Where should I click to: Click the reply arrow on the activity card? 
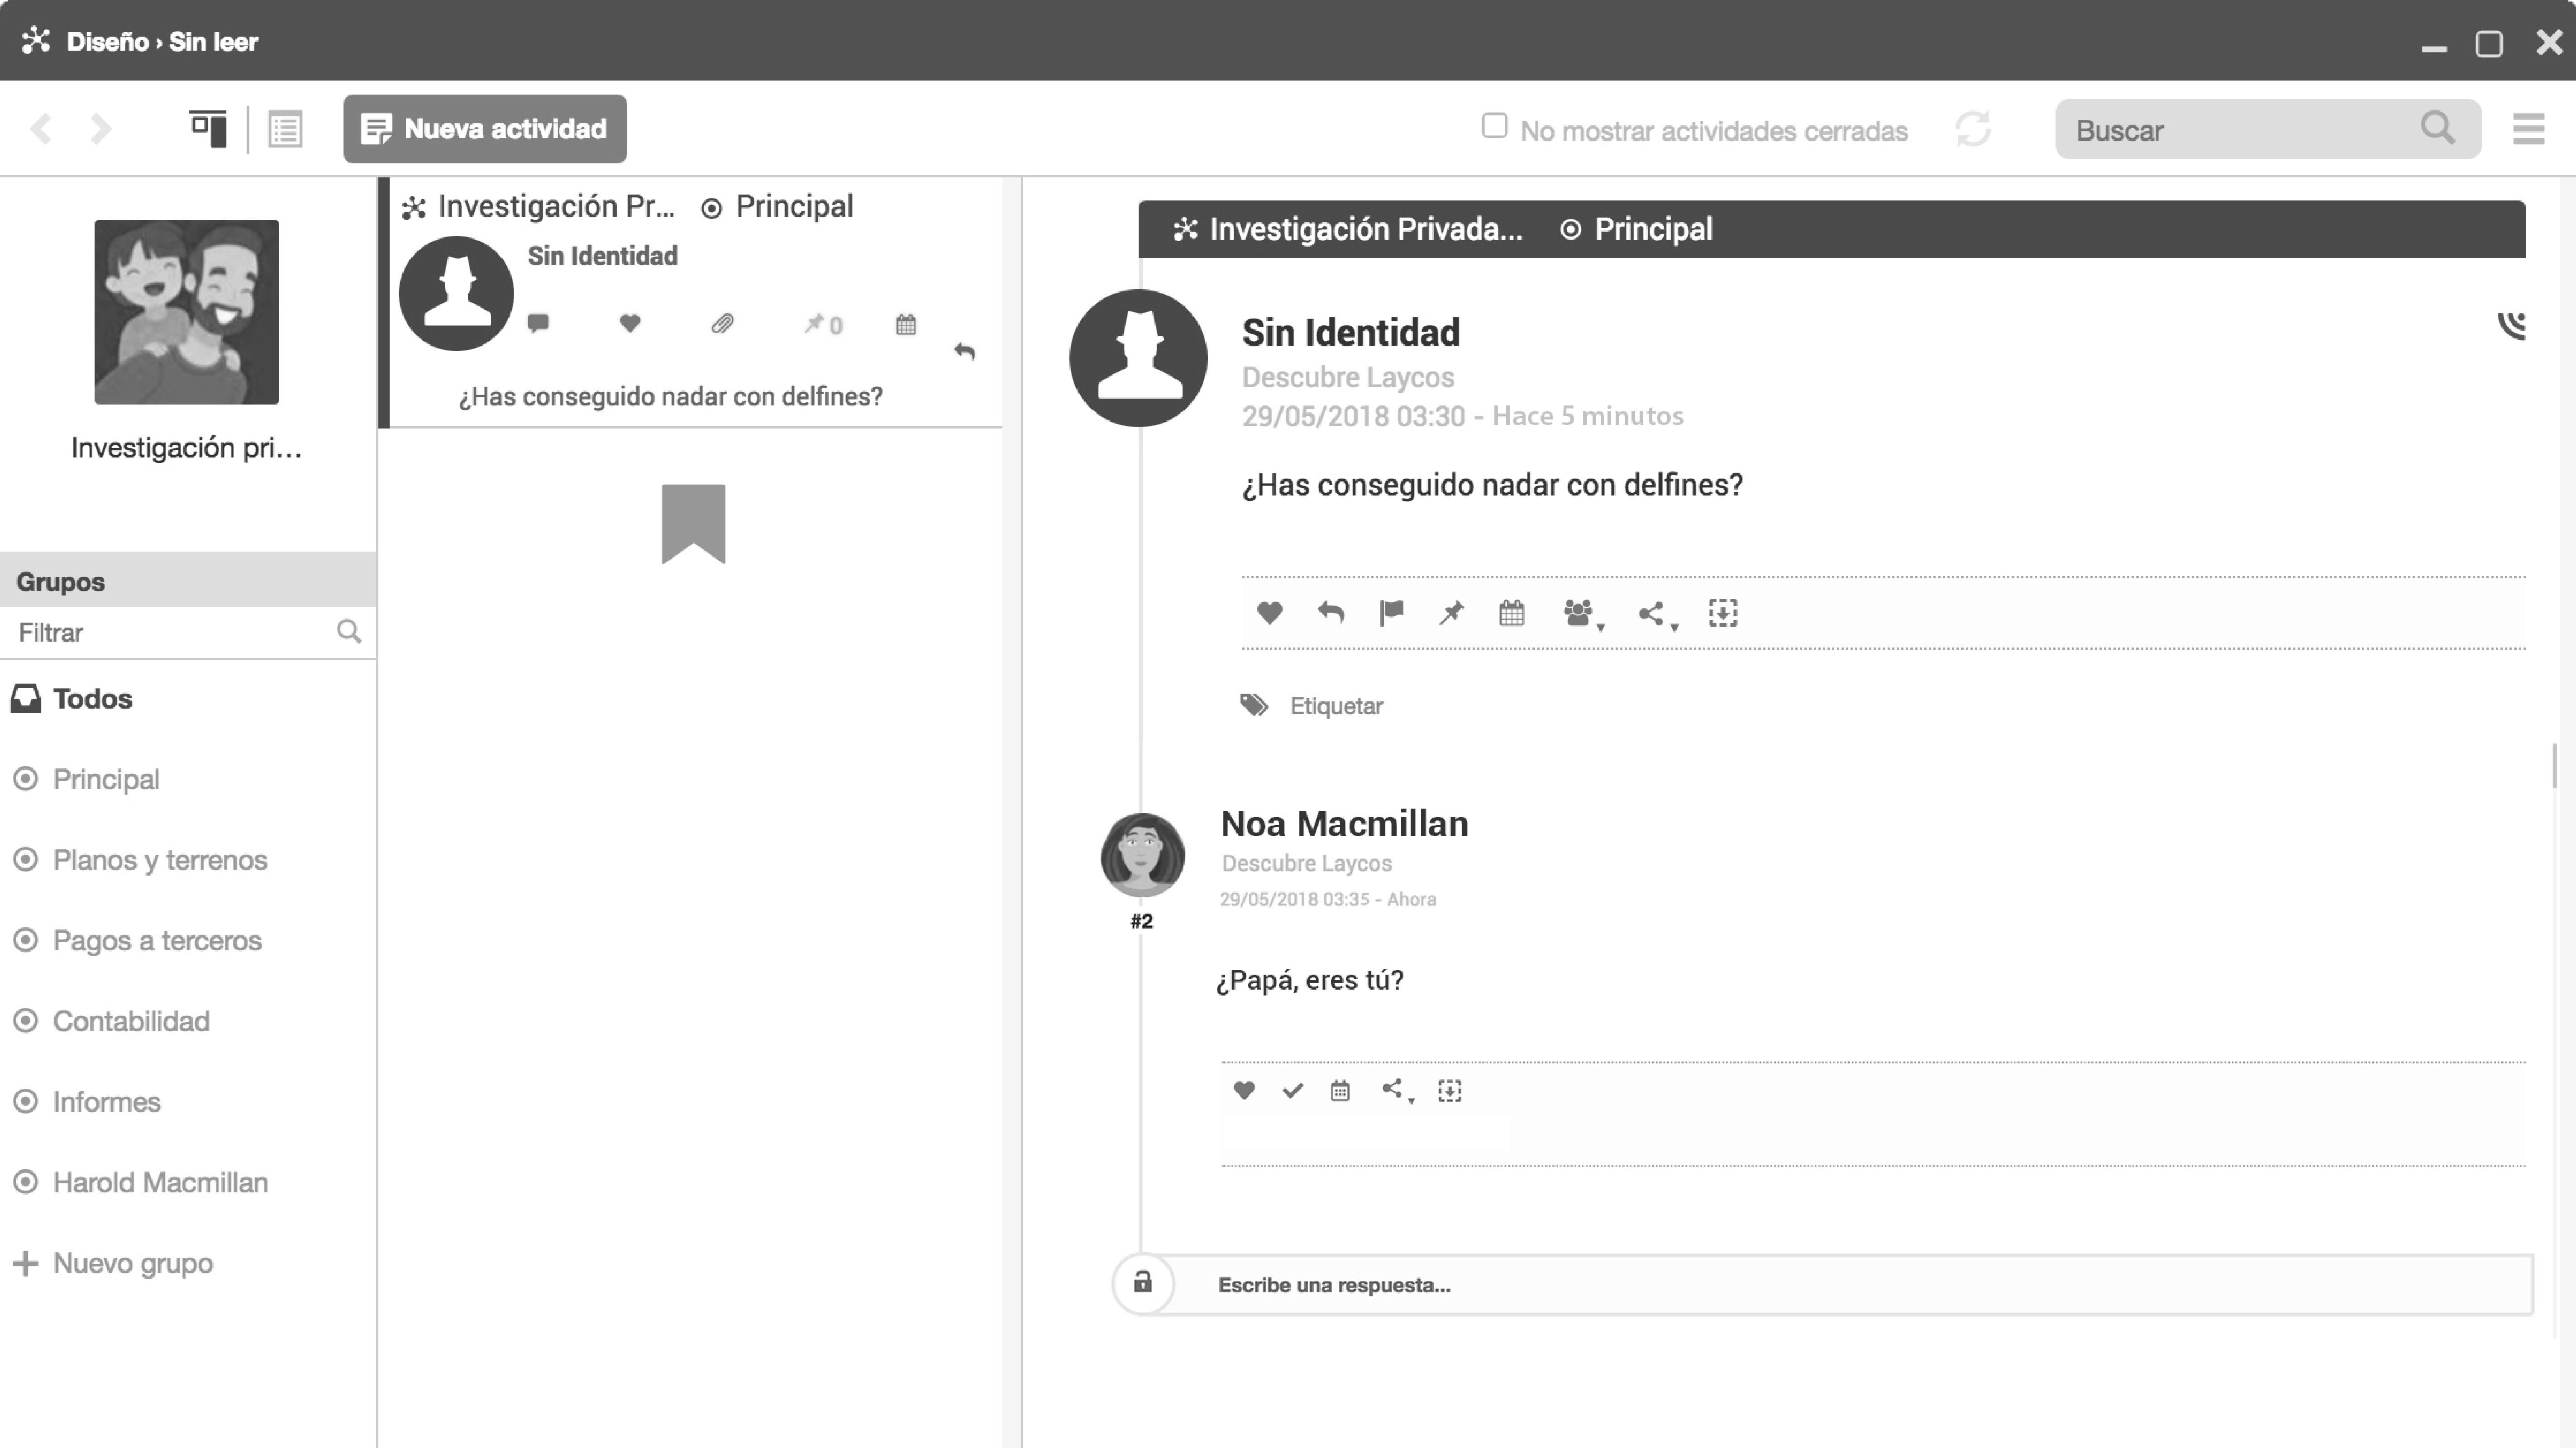[964, 351]
